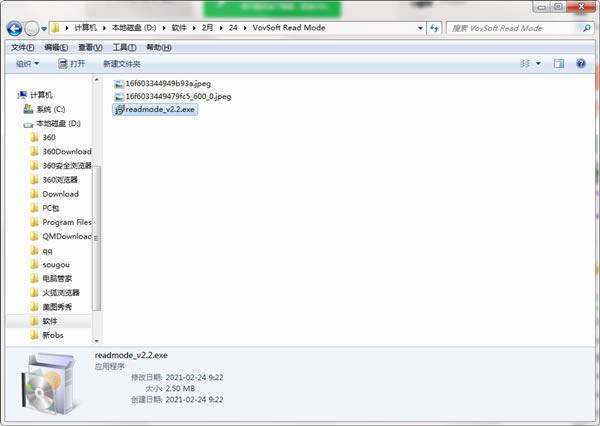
Task: Click the image icon of 16f603344949b93a.jpeg
Action: point(119,84)
